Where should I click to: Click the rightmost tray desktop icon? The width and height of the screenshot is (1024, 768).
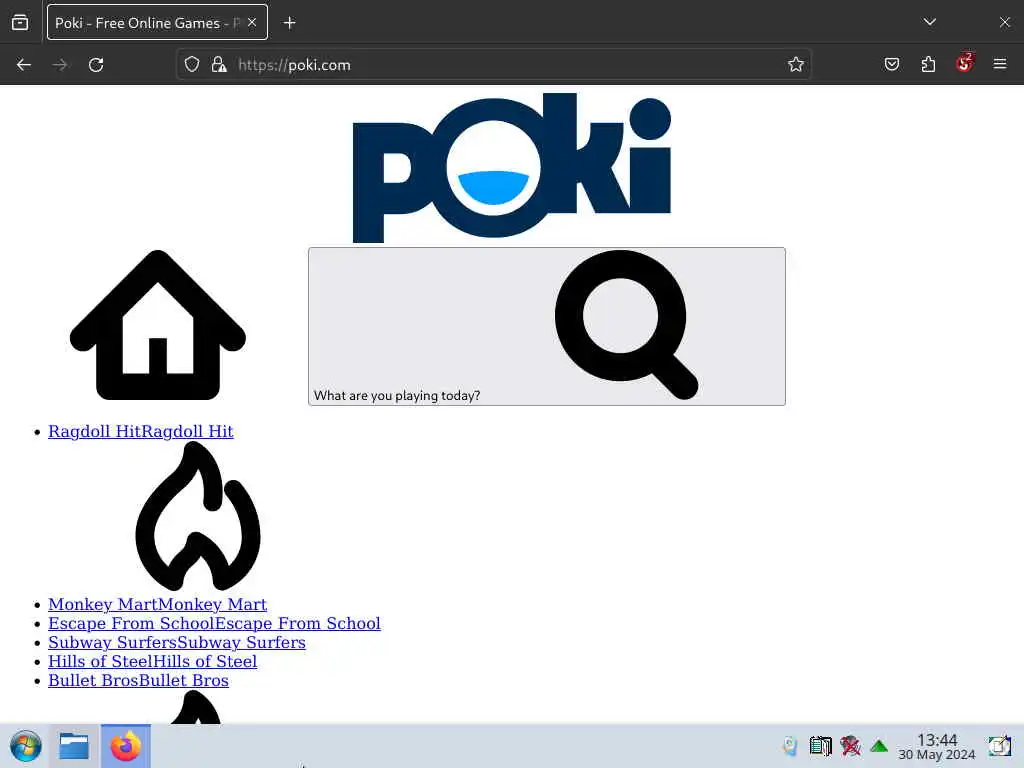point(999,746)
